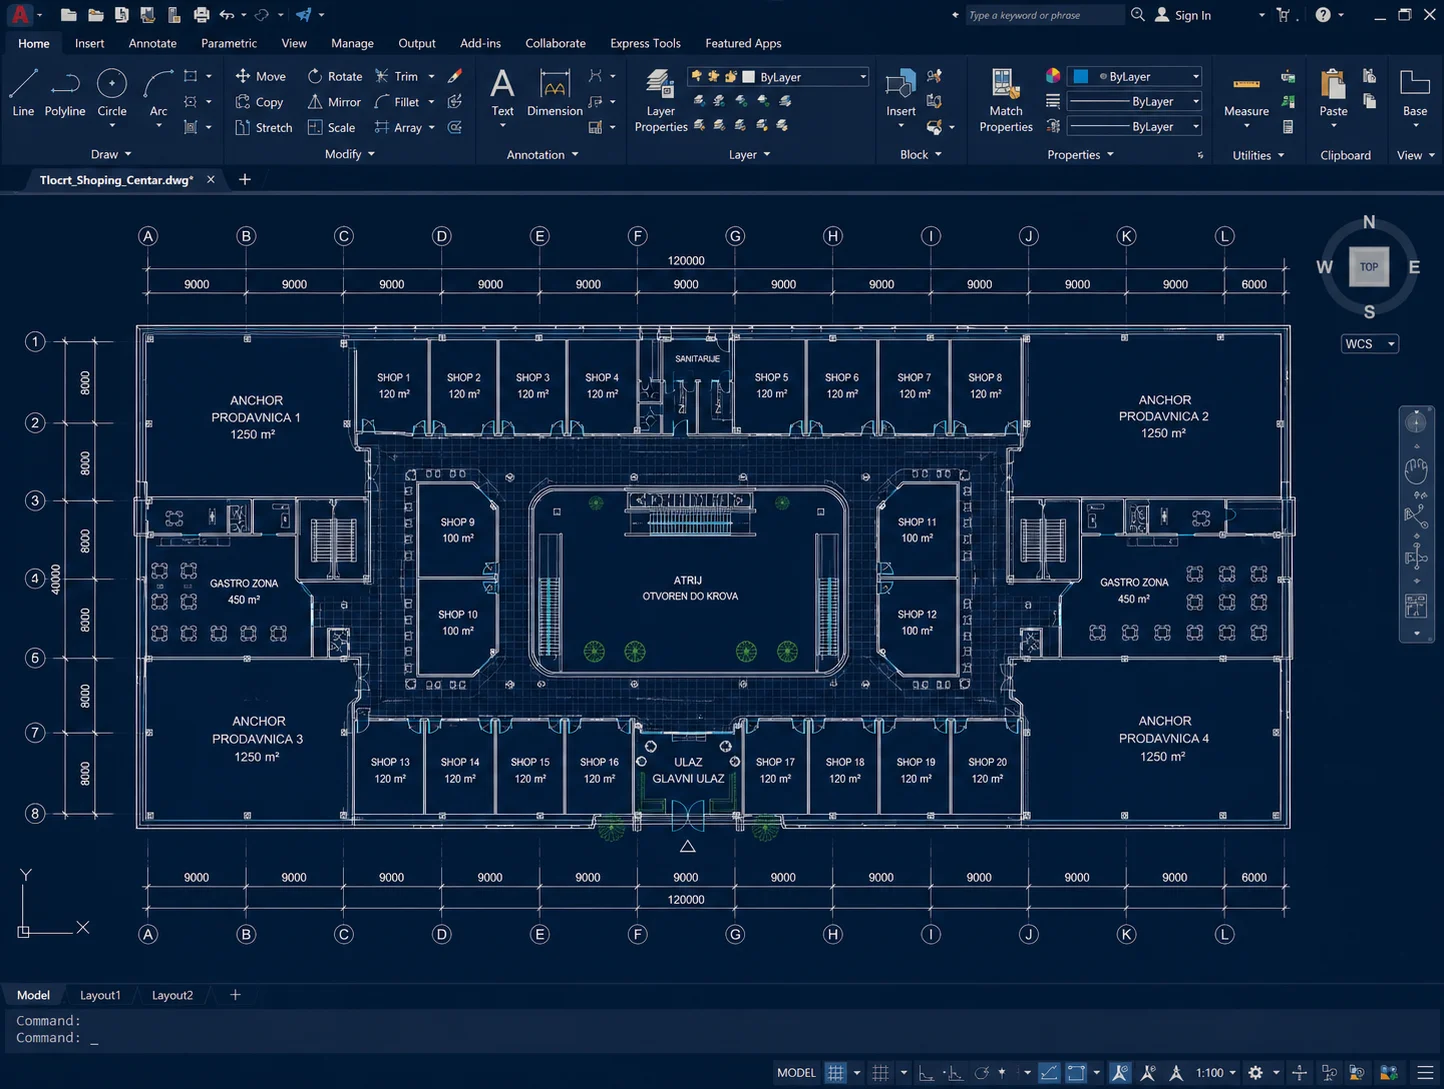Click the Move command

260,76
